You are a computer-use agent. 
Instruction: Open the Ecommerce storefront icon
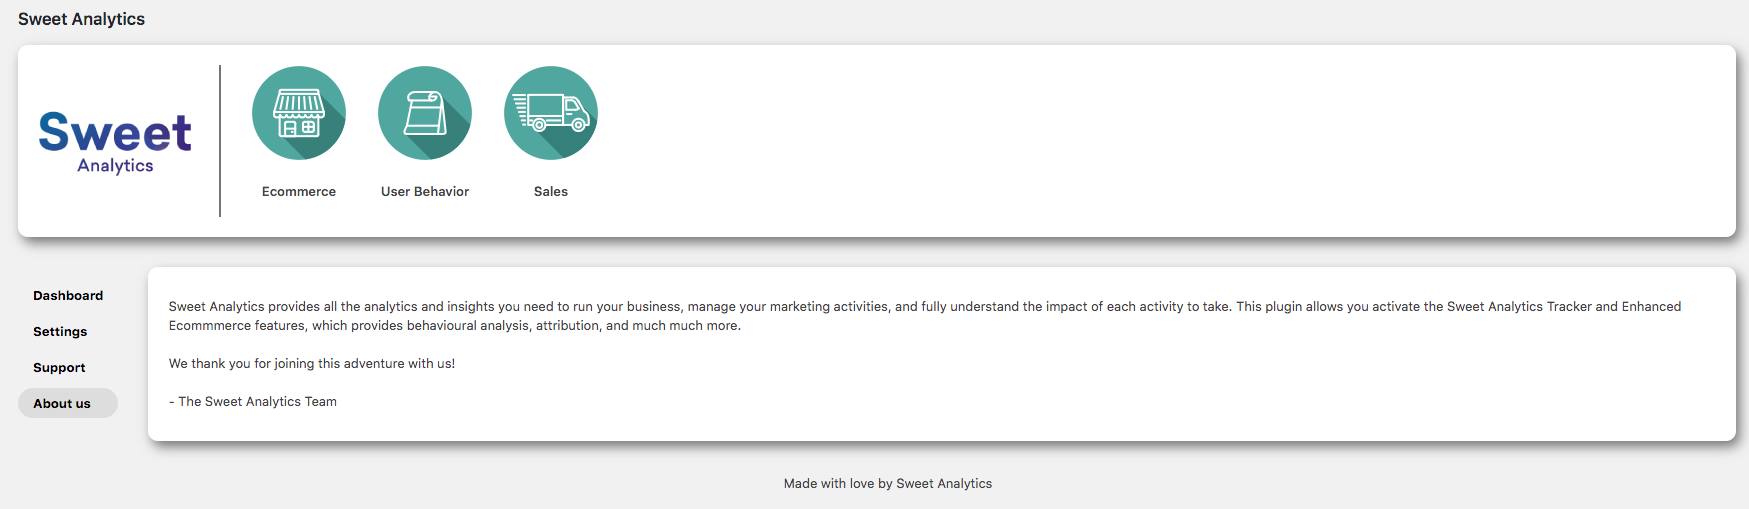(299, 113)
